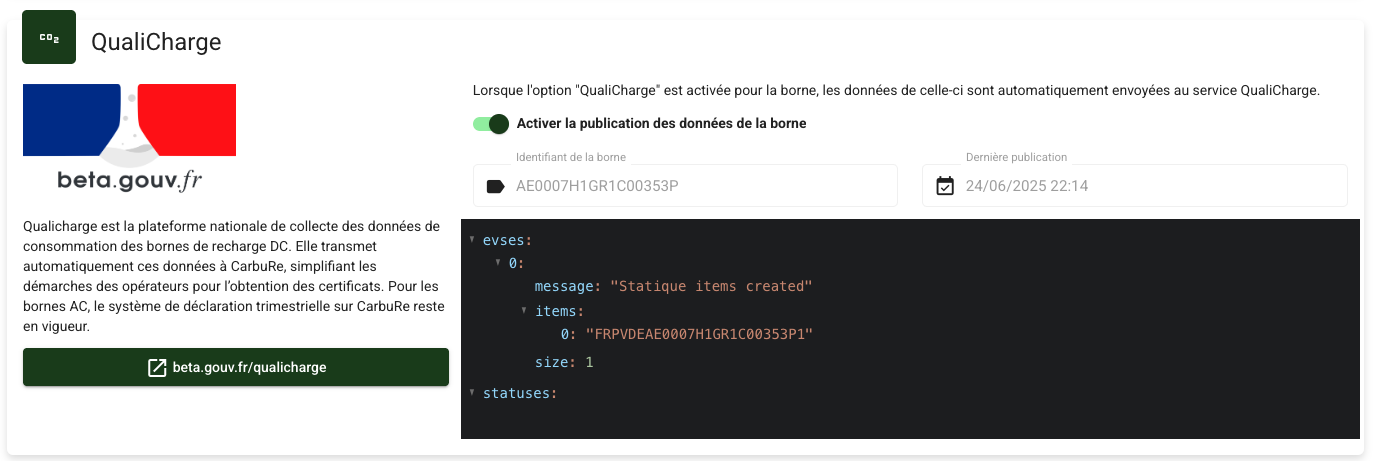Screen dimensions: 1375x461
Task: Click the calendar icon in Dernière publication field
Action: tap(945, 186)
